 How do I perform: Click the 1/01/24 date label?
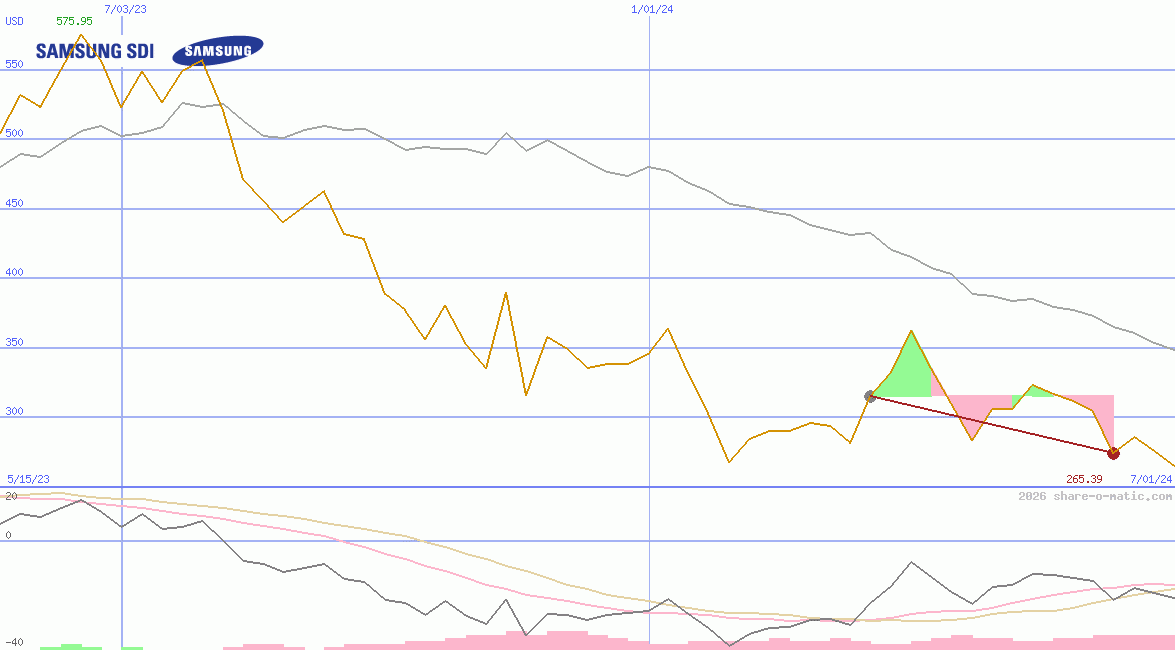point(652,9)
